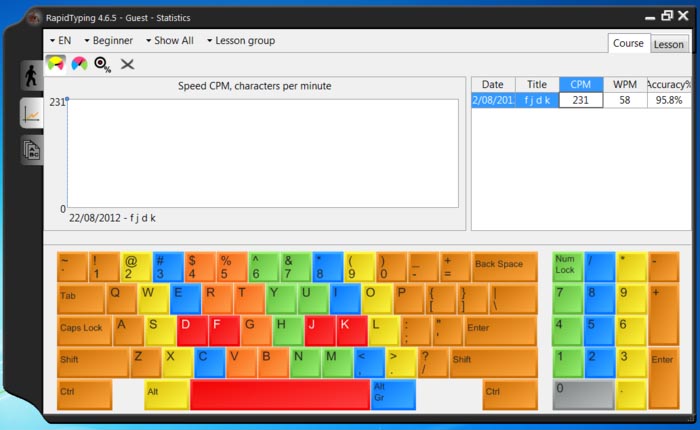The height and width of the screenshot is (430, 700).
Task: Expand the Show All filter dropdown
Action: pos(170,41)
